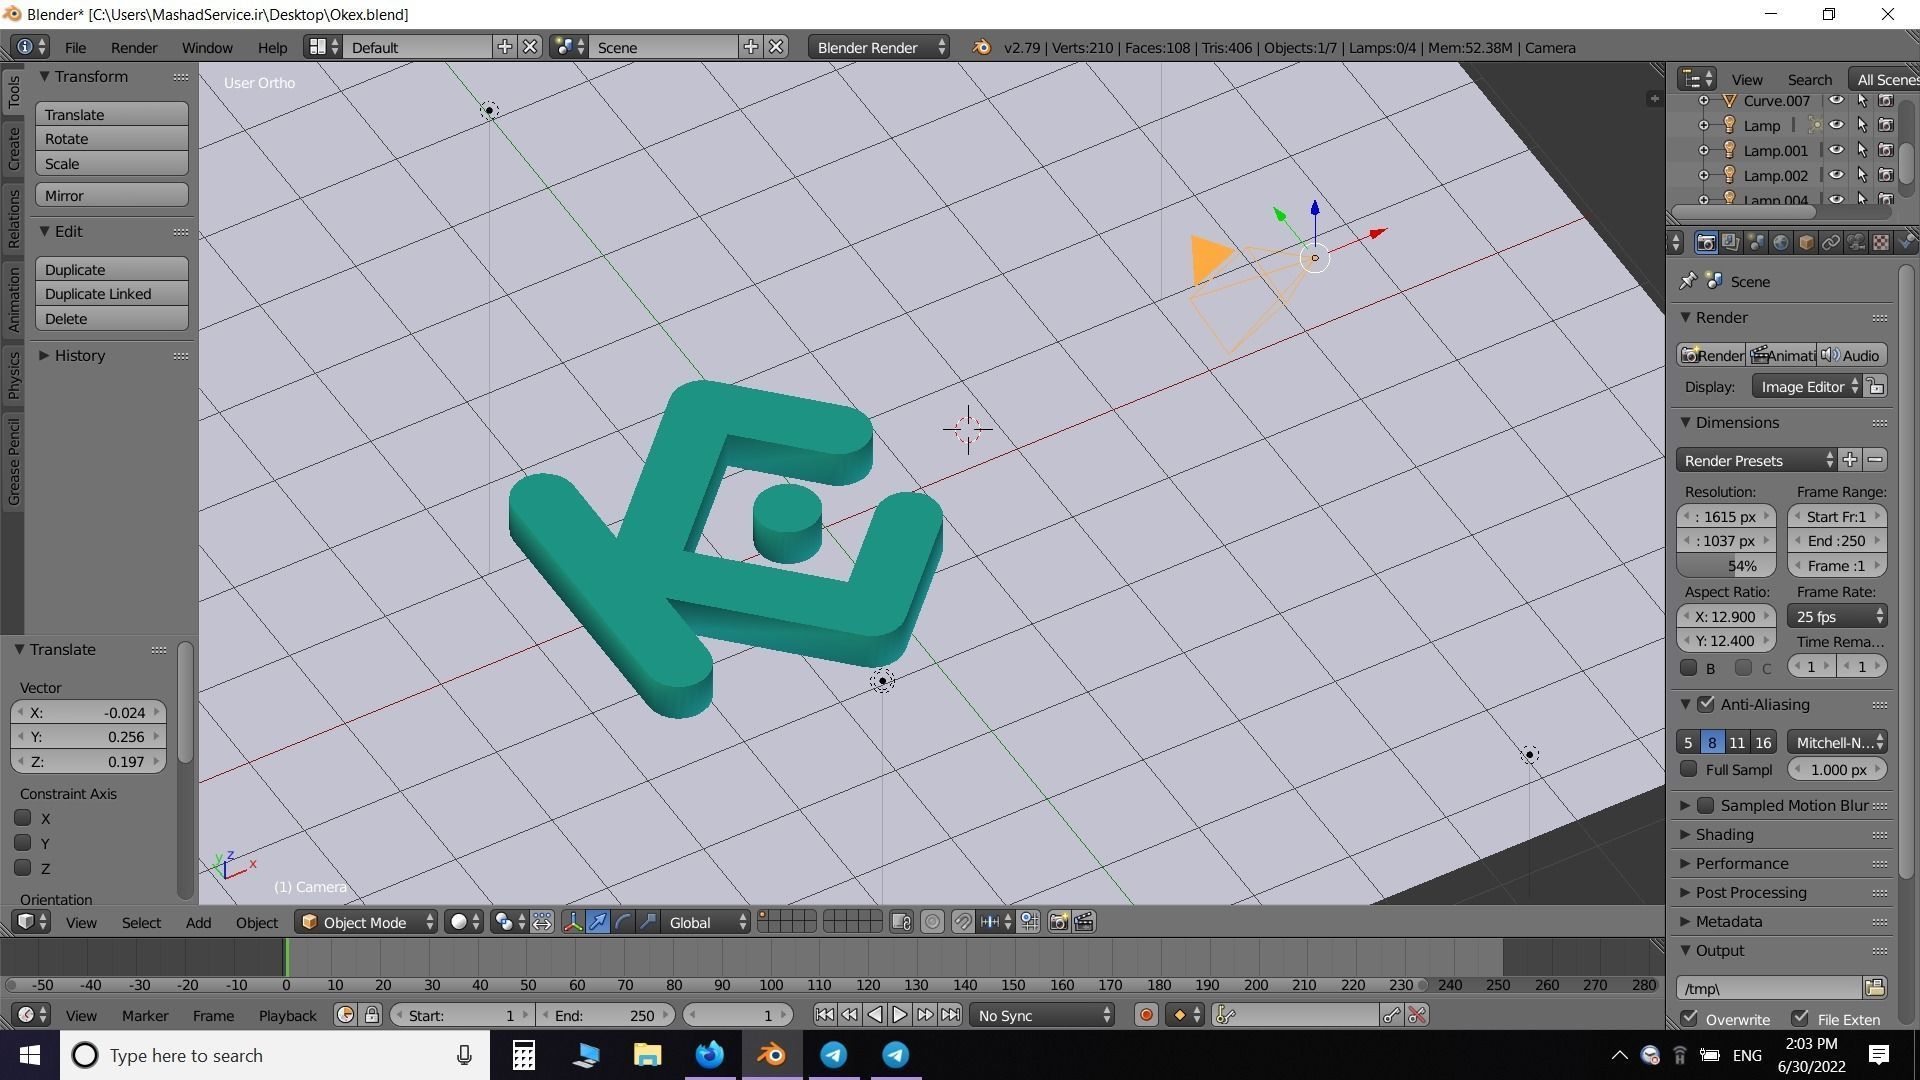
Task: Click the Play animation button
Action: [900, 1015]
